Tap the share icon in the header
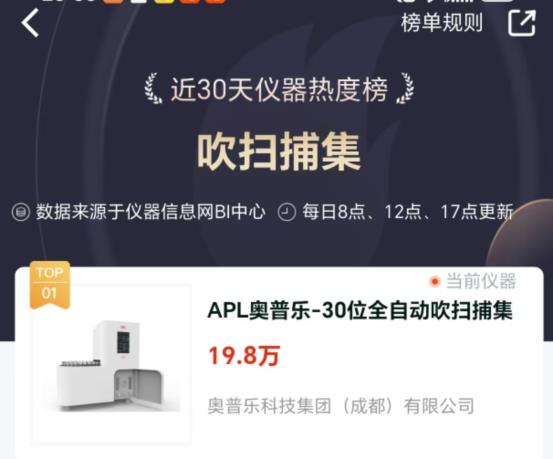 click(x=522, y=23)
